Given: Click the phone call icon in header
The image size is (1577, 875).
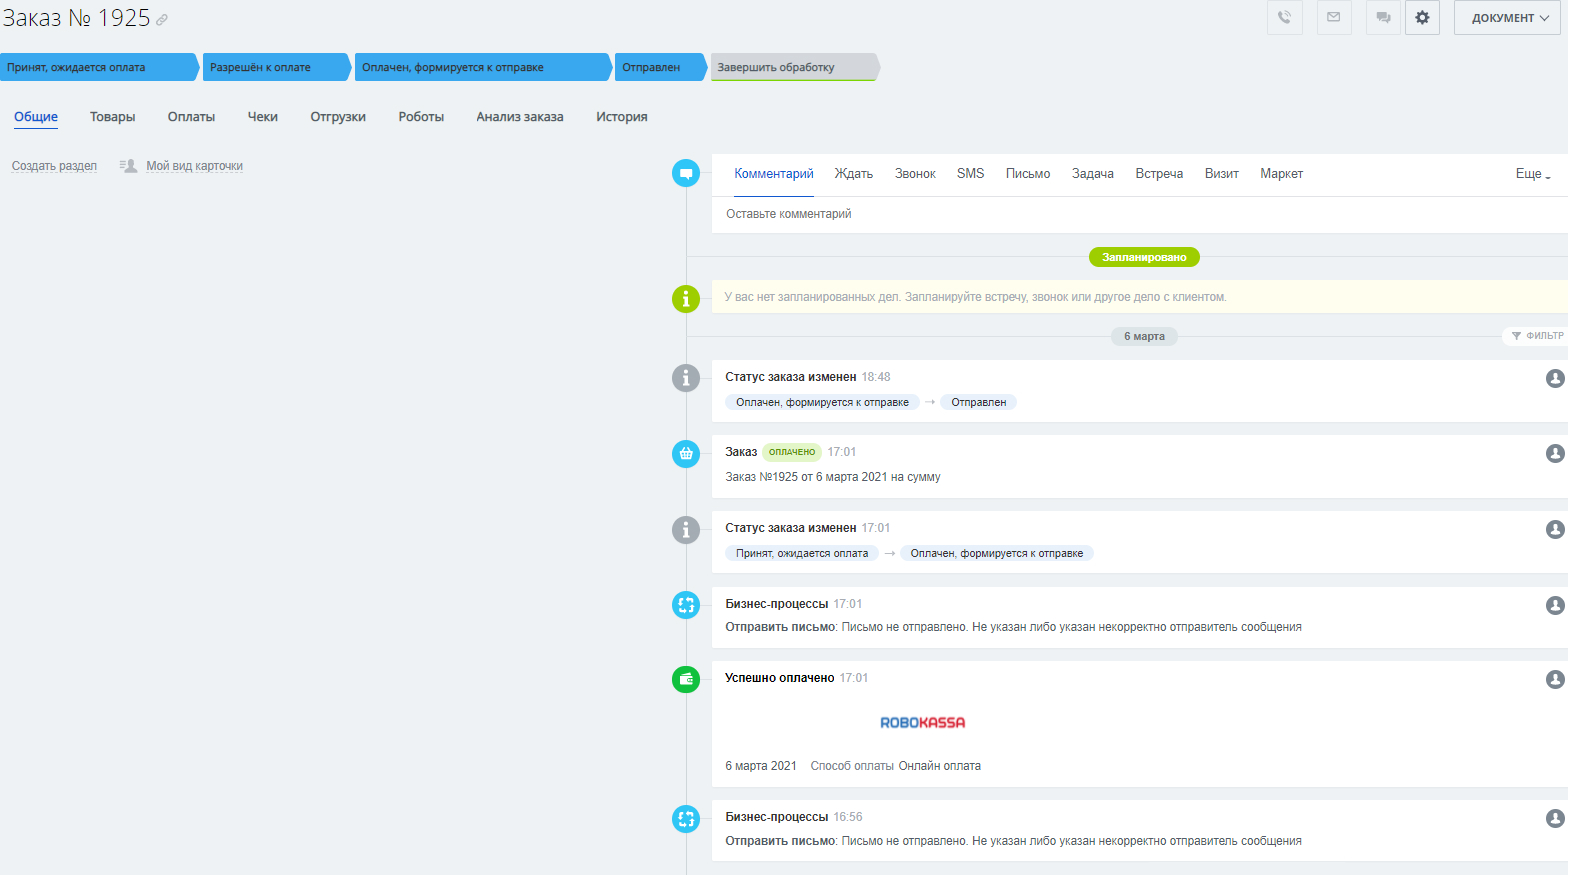Looking at the screenshot, I should [1284, 18].
